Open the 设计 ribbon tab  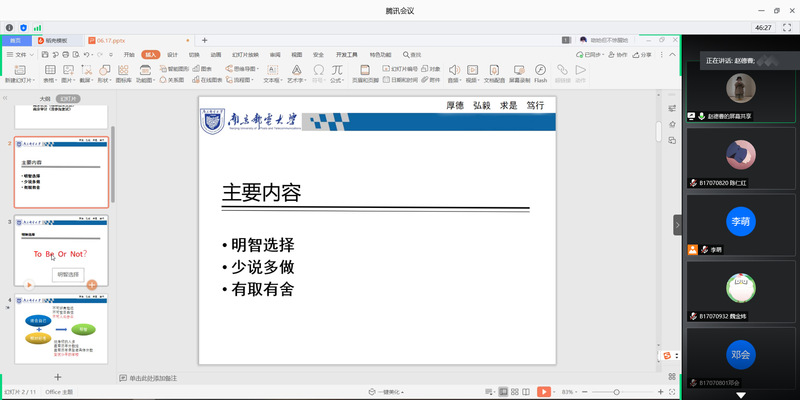173,54
